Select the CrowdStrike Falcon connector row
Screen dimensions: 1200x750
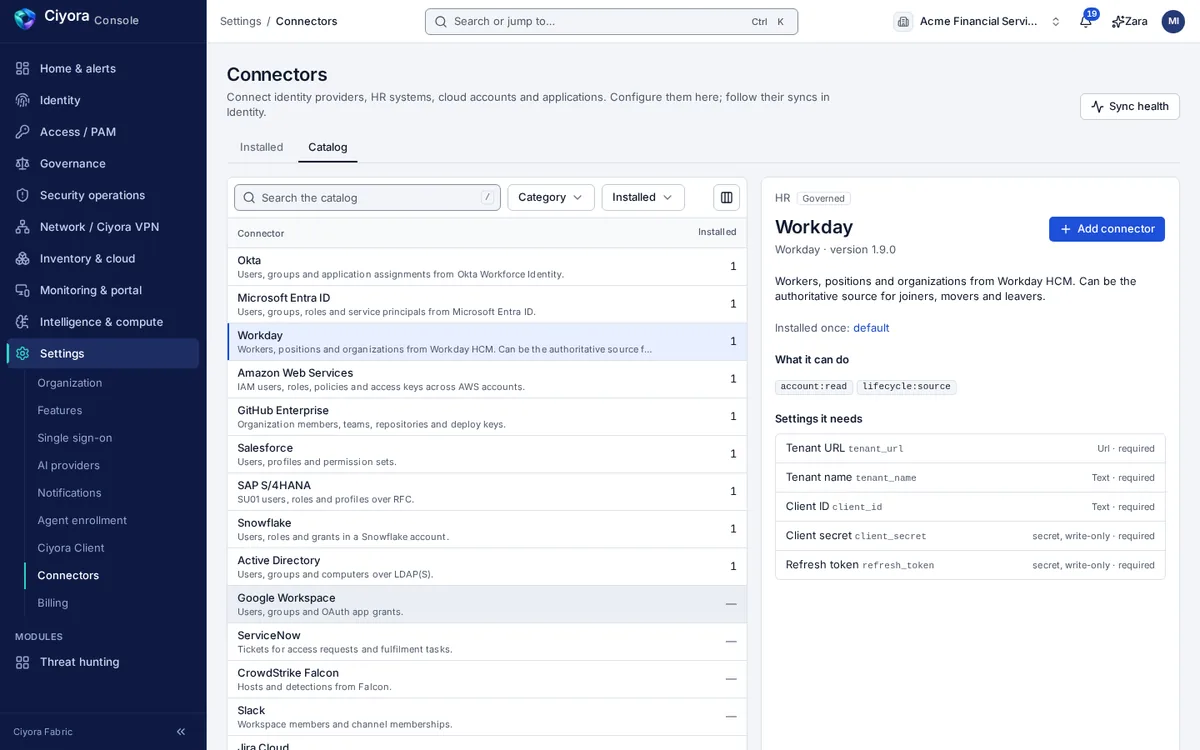pyautogui.click(x=487, y=679)
